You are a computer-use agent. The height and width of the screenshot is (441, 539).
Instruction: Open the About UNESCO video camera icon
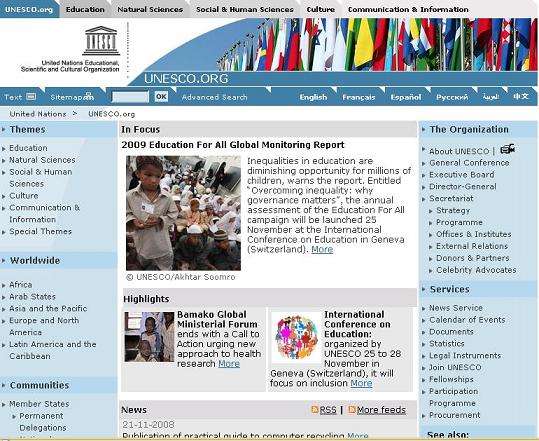click(507, 149)
